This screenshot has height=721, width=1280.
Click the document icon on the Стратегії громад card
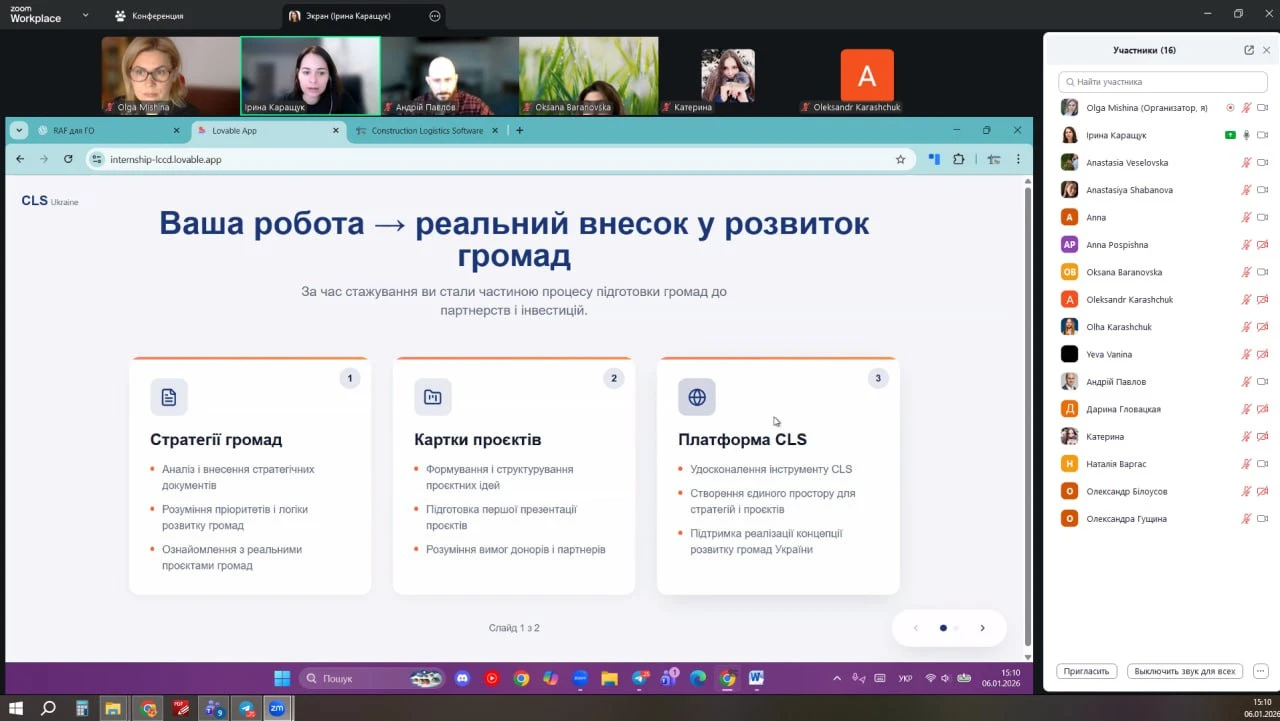pyautogui.click(x=169, y=397)
